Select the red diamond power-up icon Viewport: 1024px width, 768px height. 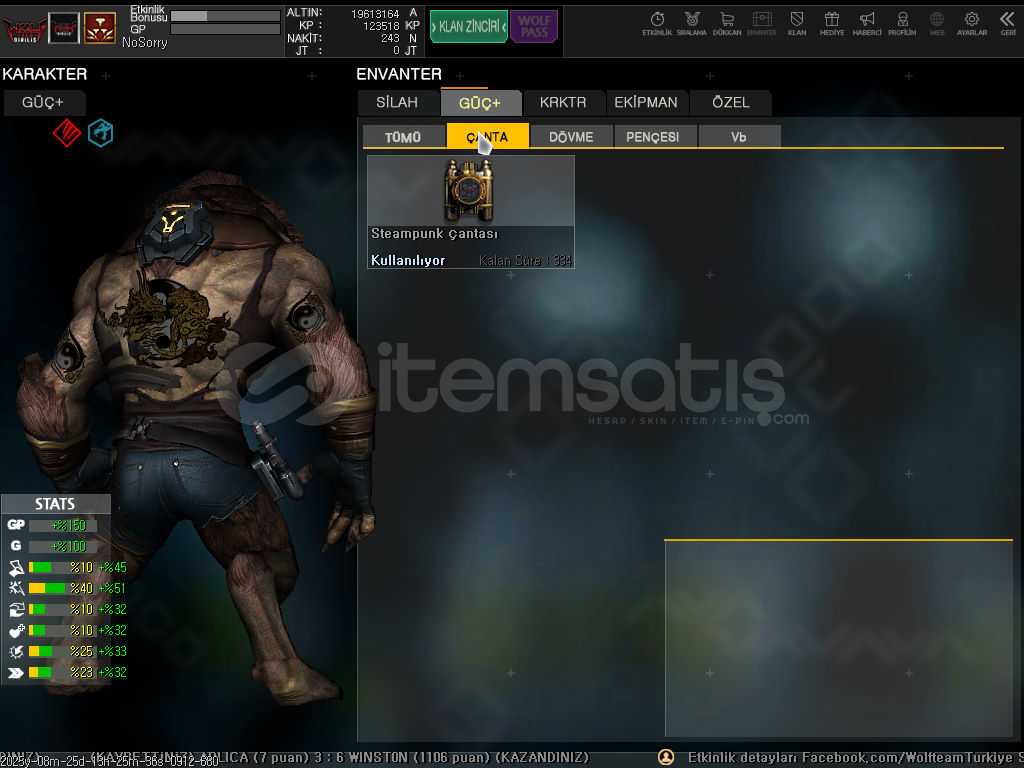[x=67, y=133]
